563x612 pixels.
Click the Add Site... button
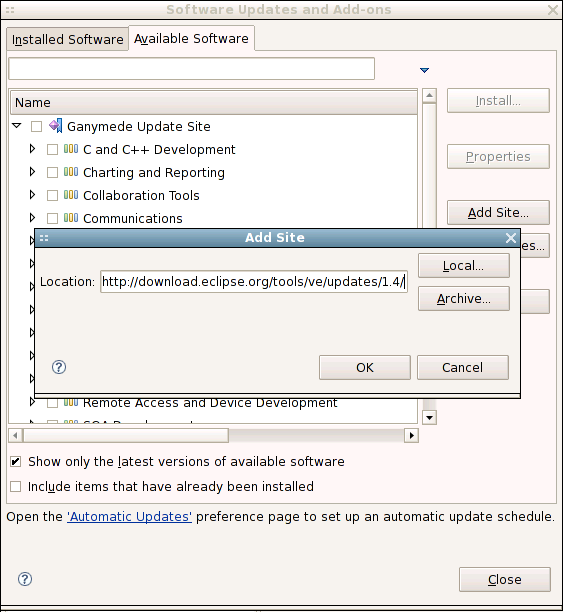(498, 213)
